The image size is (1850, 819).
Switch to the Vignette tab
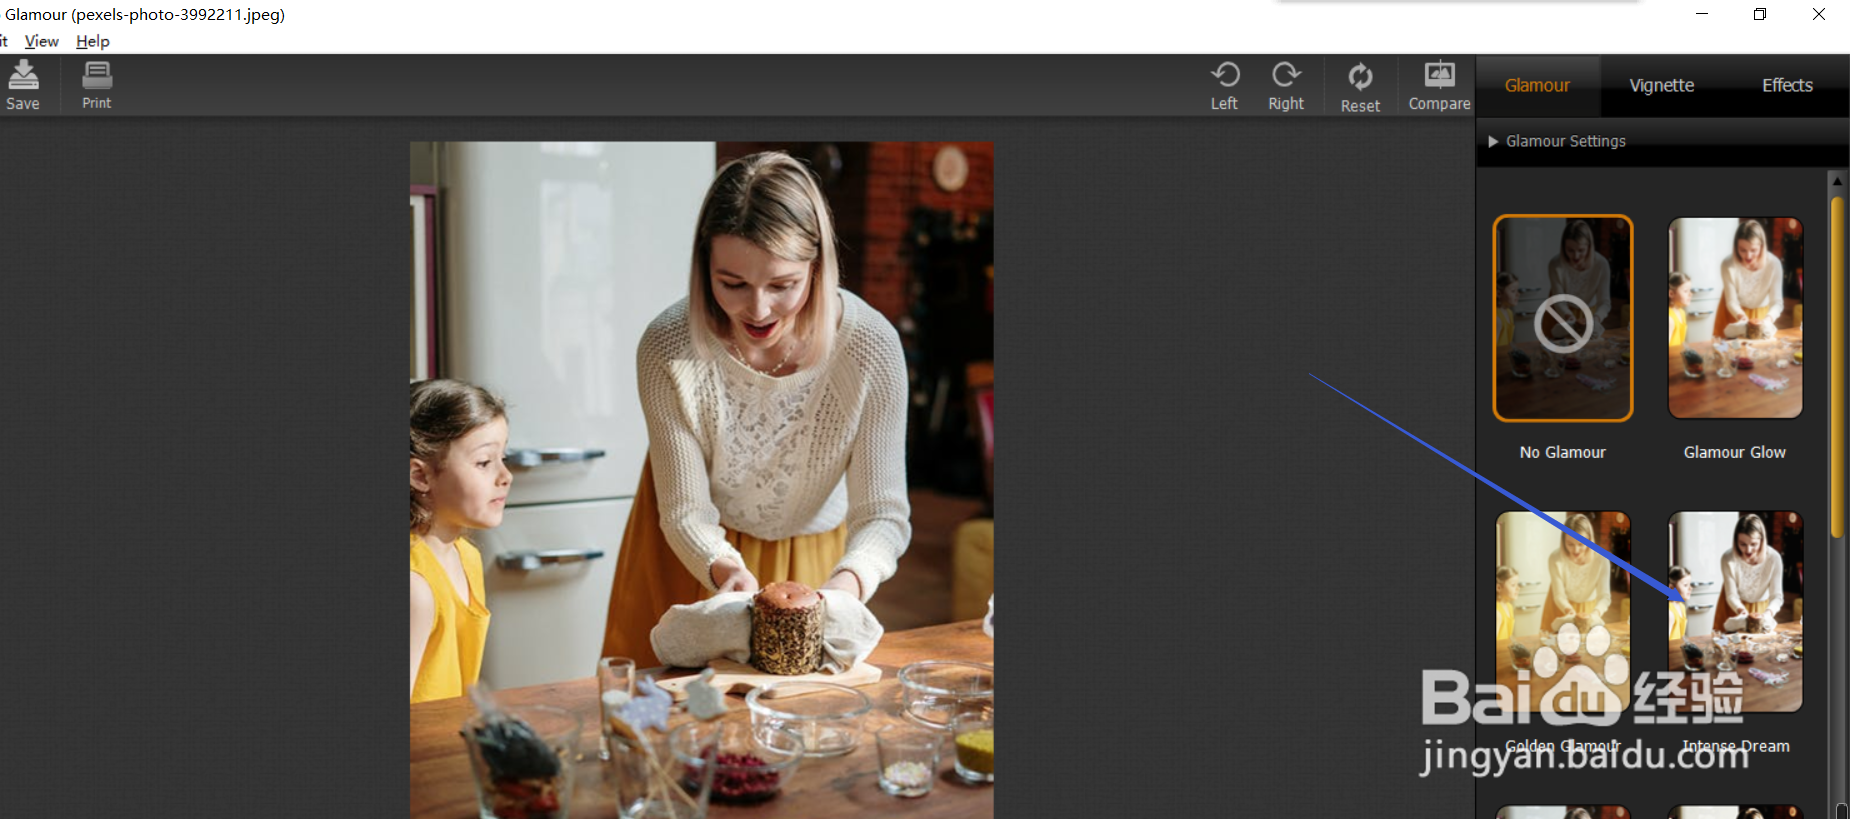(1661, 86)
